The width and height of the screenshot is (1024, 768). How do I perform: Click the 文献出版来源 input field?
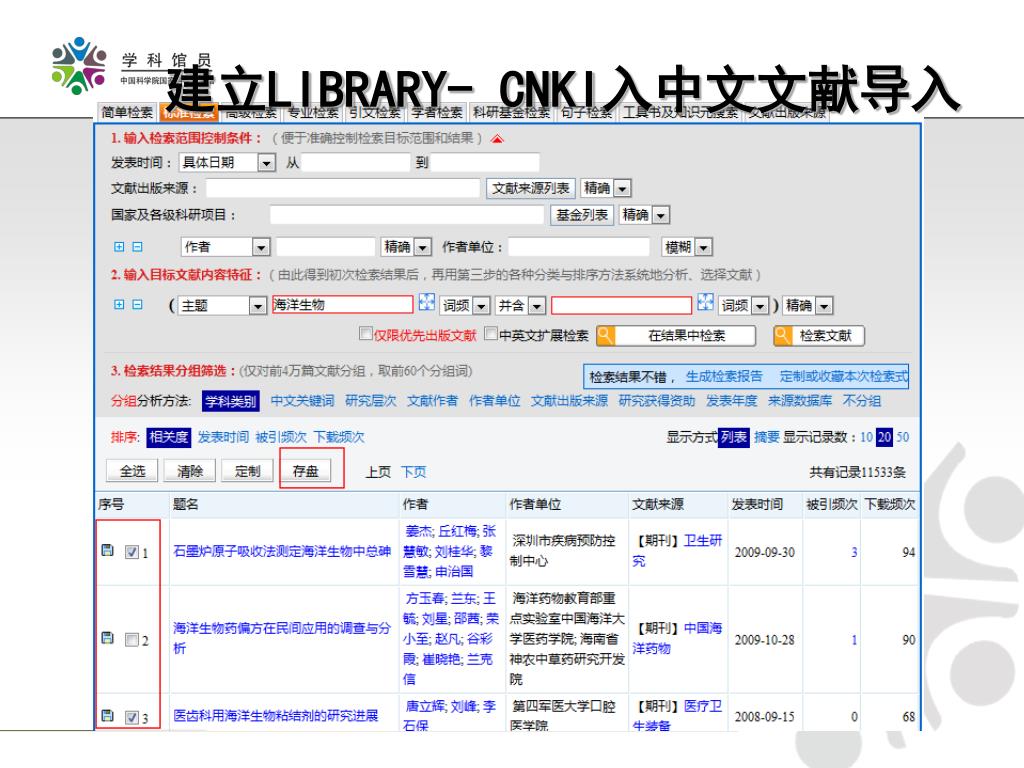(x=343, y=188)
